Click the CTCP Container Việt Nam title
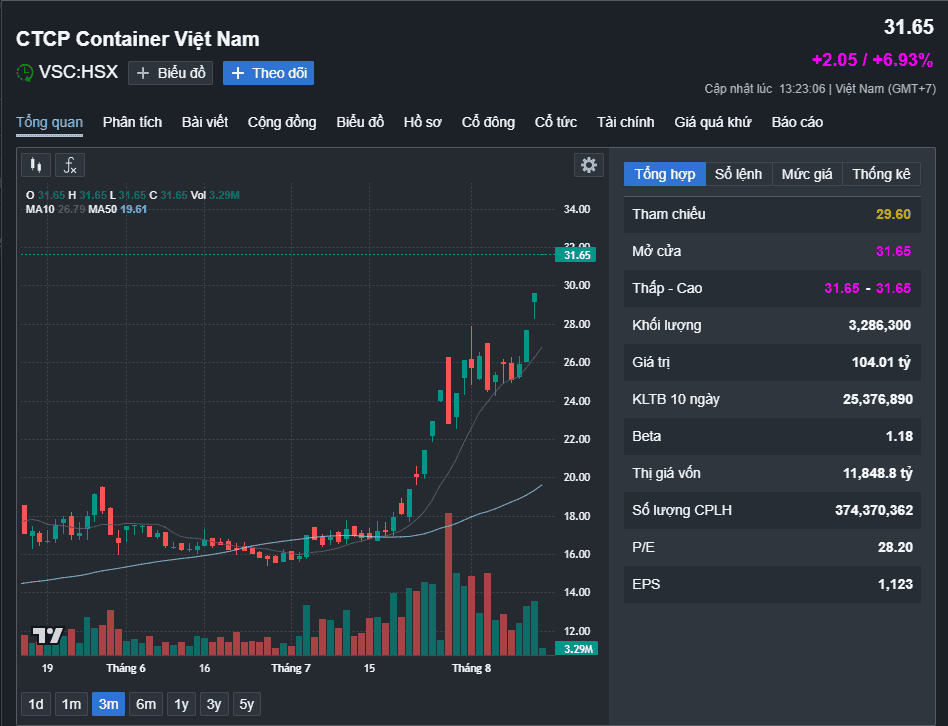This screenshot has height=726, width=948. (138, 39)
